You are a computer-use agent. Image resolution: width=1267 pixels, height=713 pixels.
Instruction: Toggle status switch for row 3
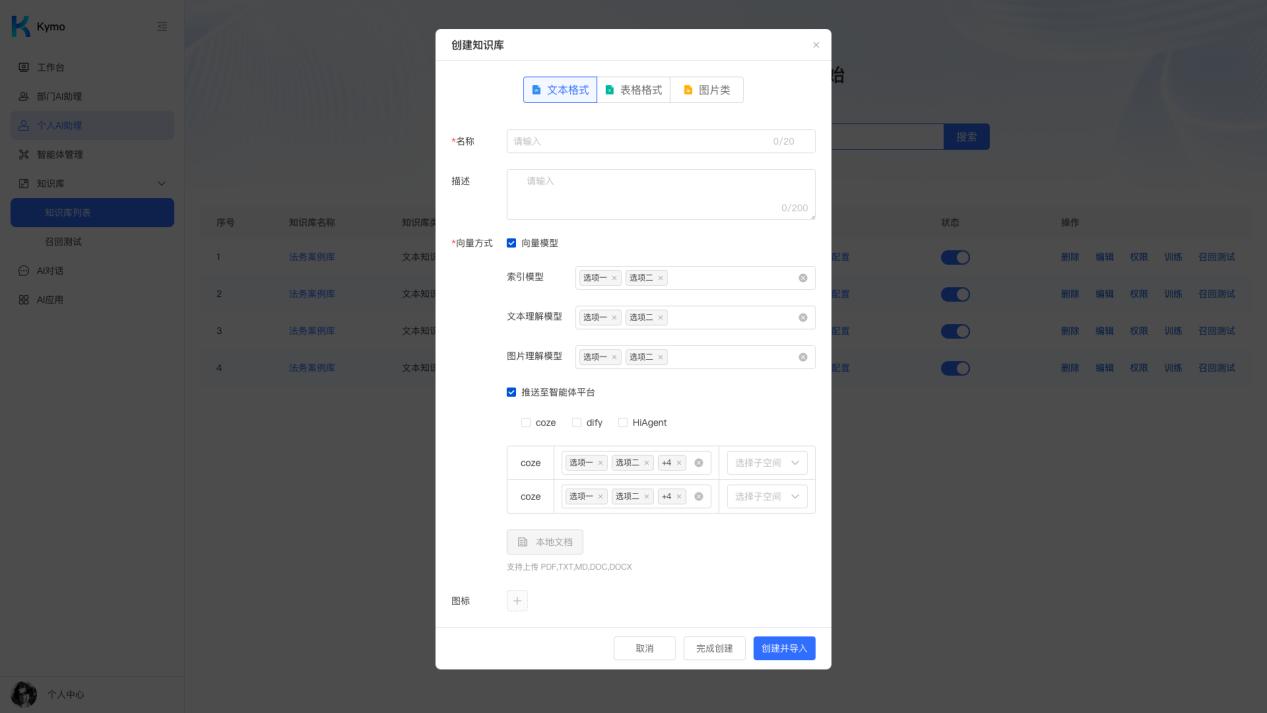[955, 331]
